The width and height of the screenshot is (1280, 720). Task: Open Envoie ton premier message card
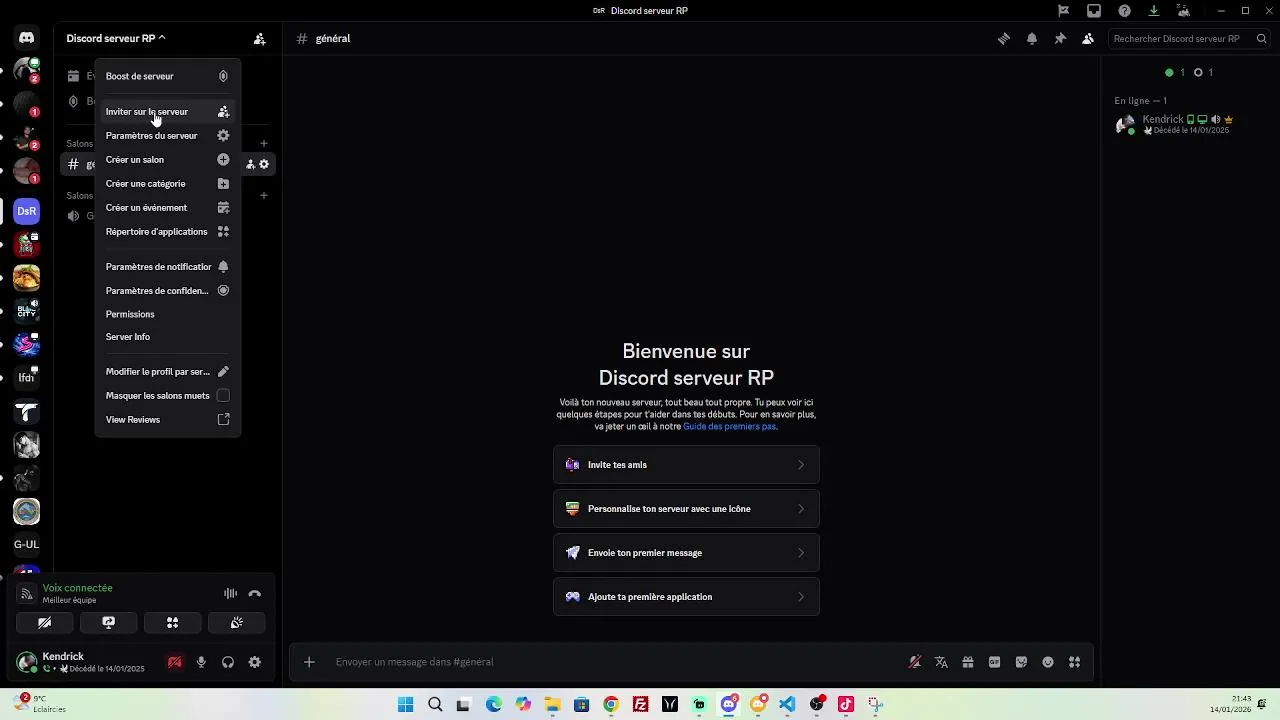point(686,553)
